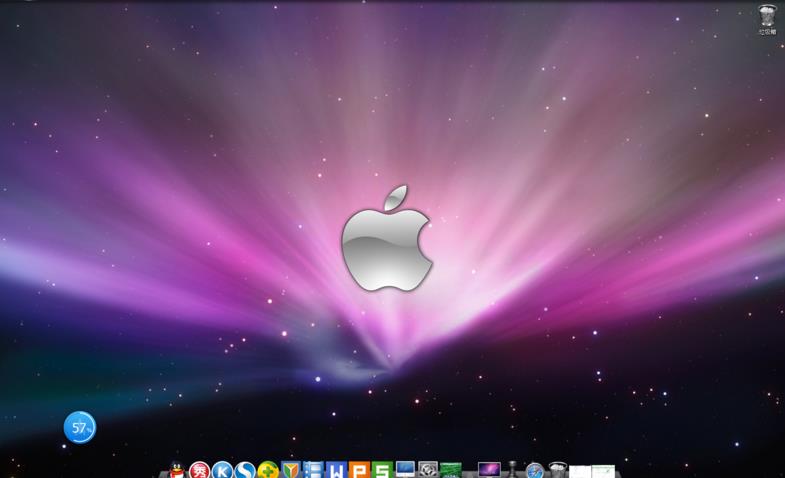Image resolution: width=785 pixels, height=478 pixels.
Task: Click the blue 57% memory floating ball
Action: tap(80, 427)
